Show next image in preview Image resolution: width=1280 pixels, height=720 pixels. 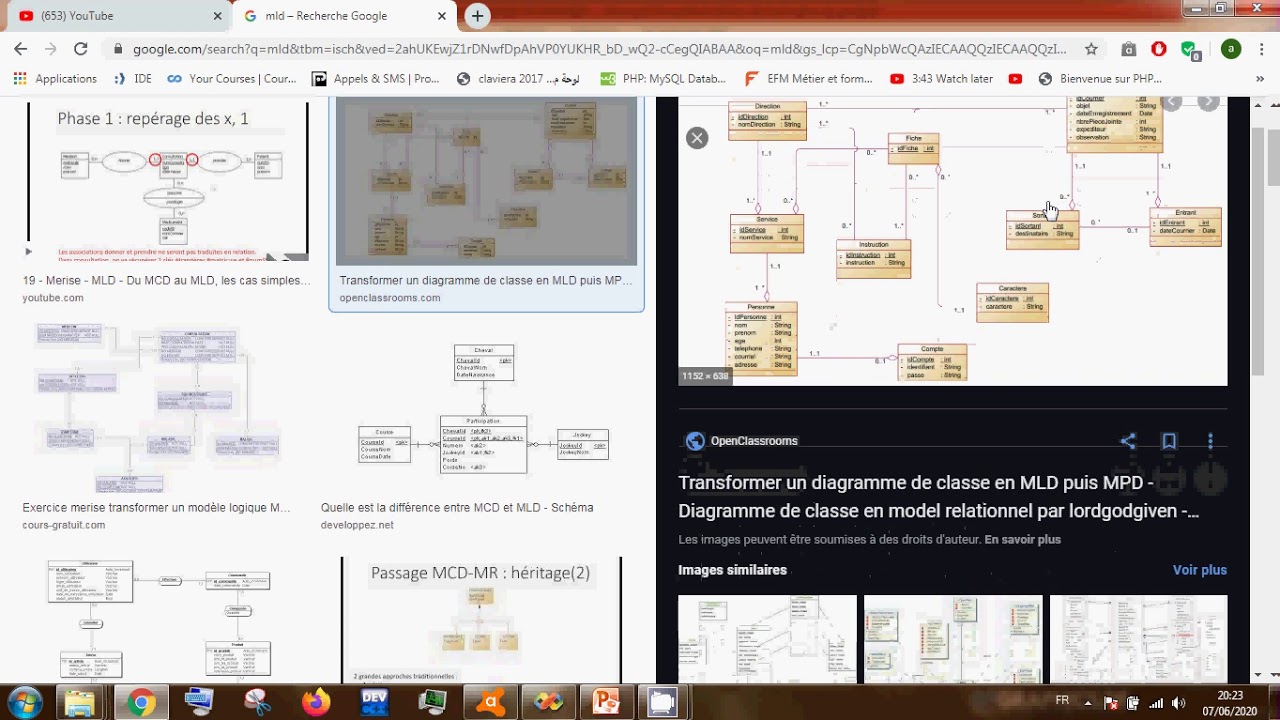click(x=1208, y=102)
